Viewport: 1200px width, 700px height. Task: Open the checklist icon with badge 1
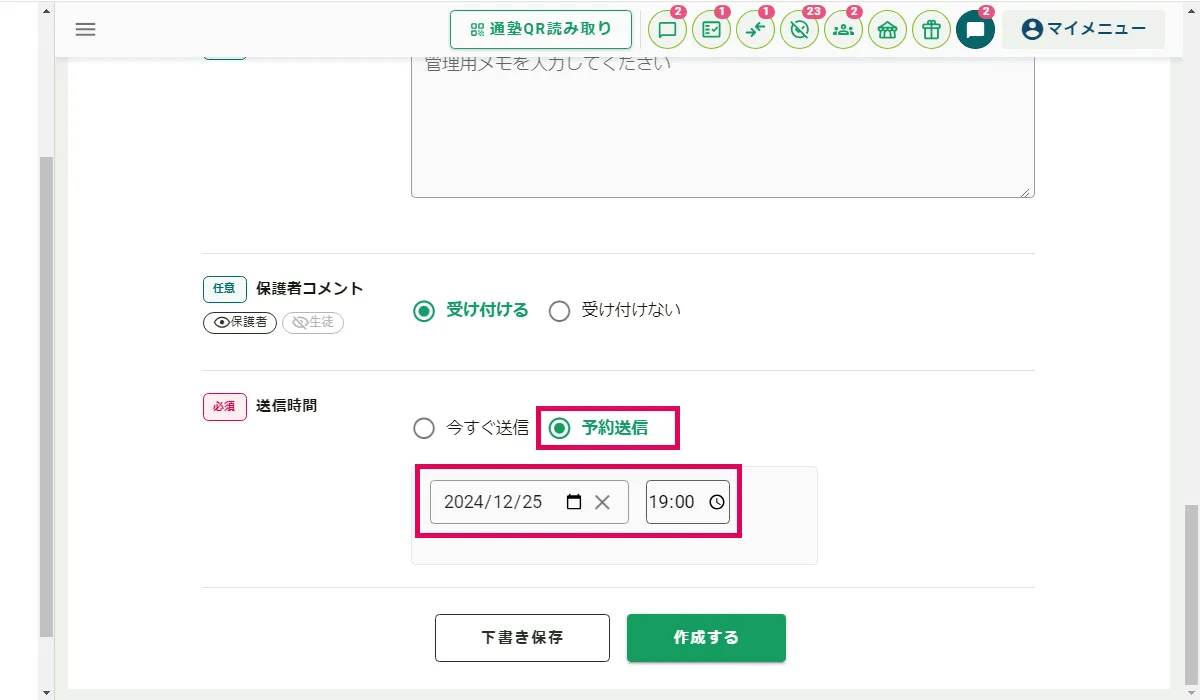tap(711, 30)
